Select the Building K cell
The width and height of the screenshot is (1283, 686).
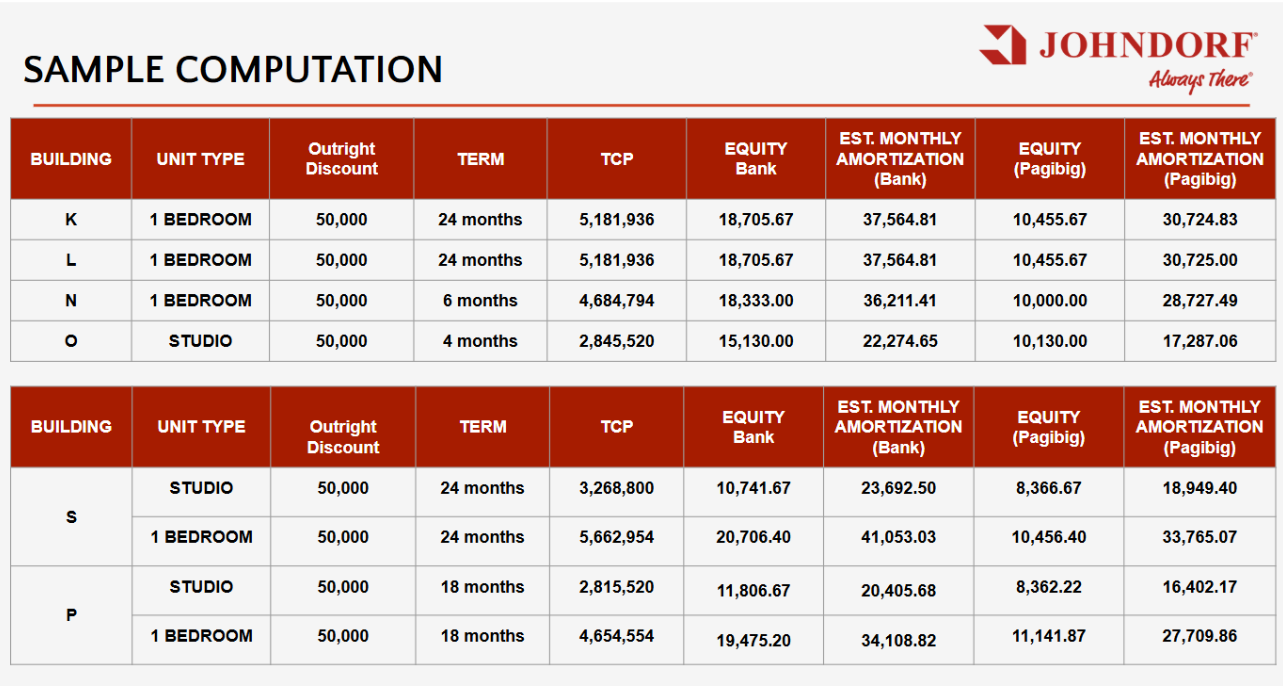click(x=71, y=219)
